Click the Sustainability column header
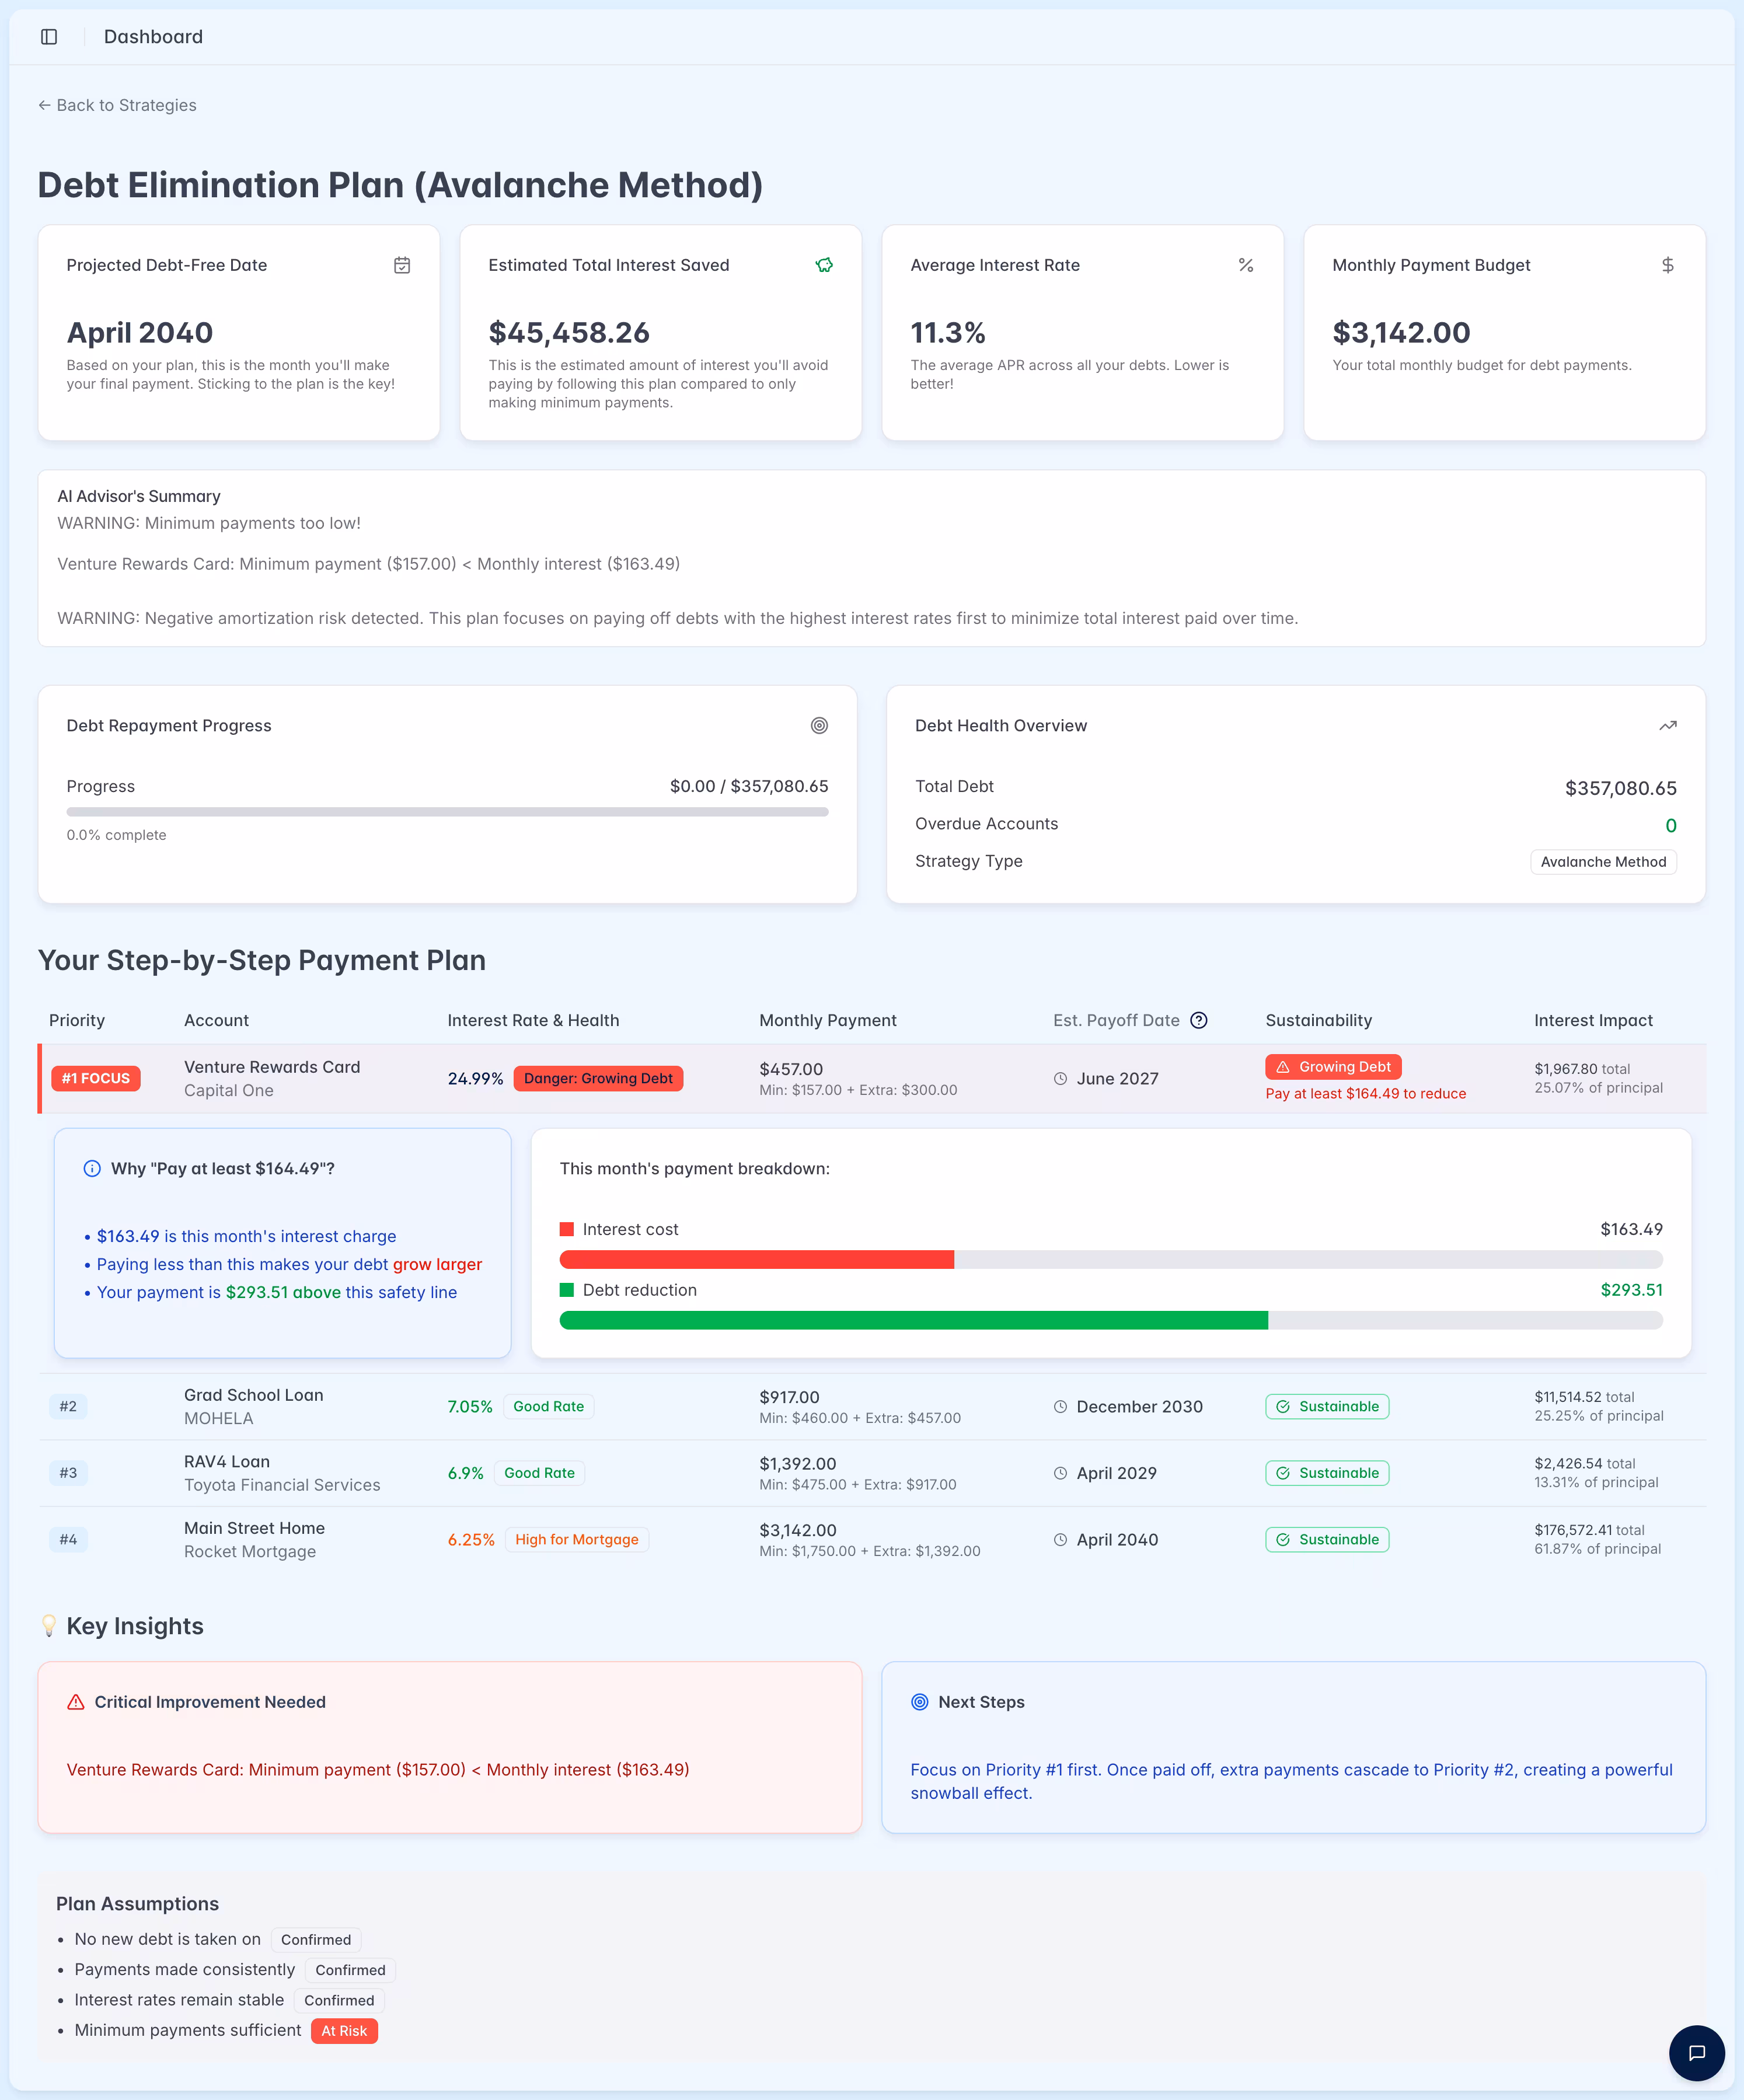1744x2100 pixels. tap(1319, 1020)
